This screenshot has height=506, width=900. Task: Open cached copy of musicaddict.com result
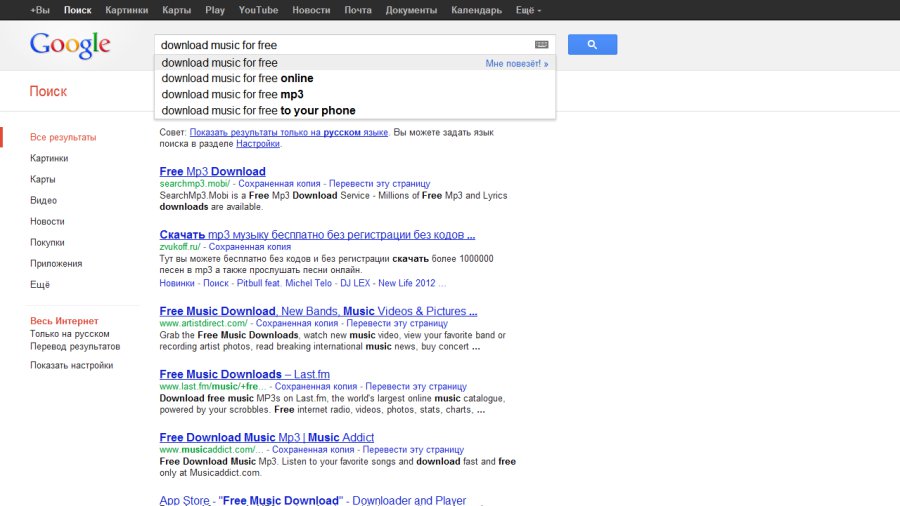coord(313,450)
